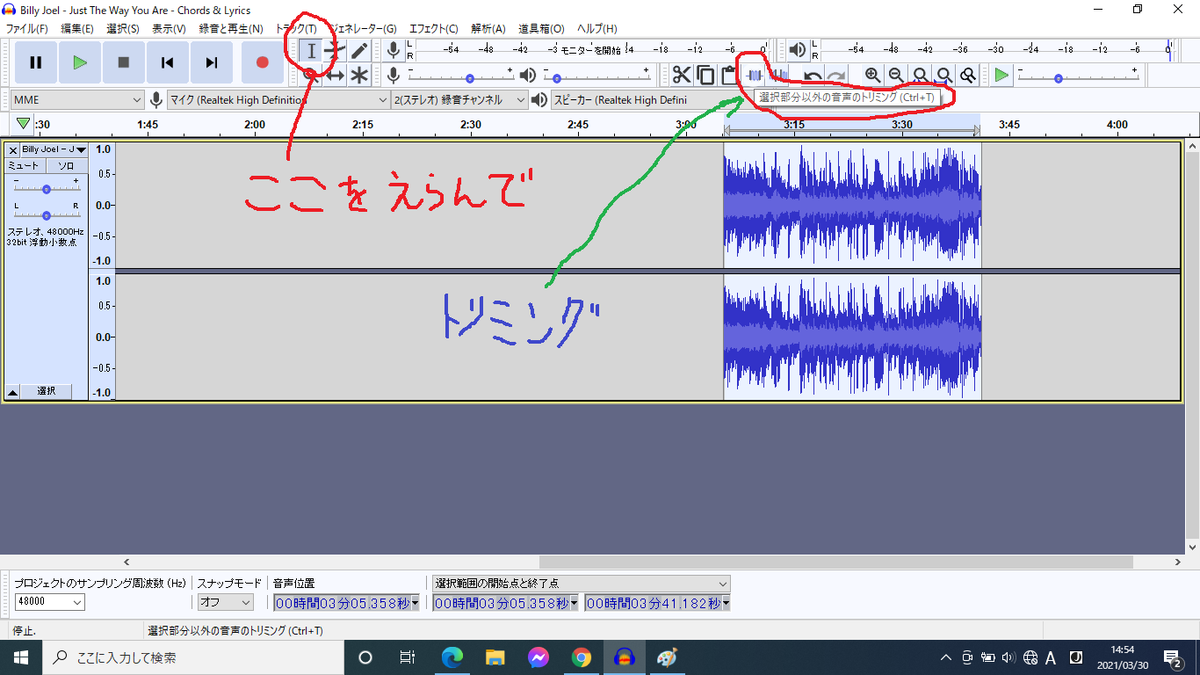Open the ヘルプ(H) menu
The height and width of the screenshot is (675, 1200).
pos(597,29)
